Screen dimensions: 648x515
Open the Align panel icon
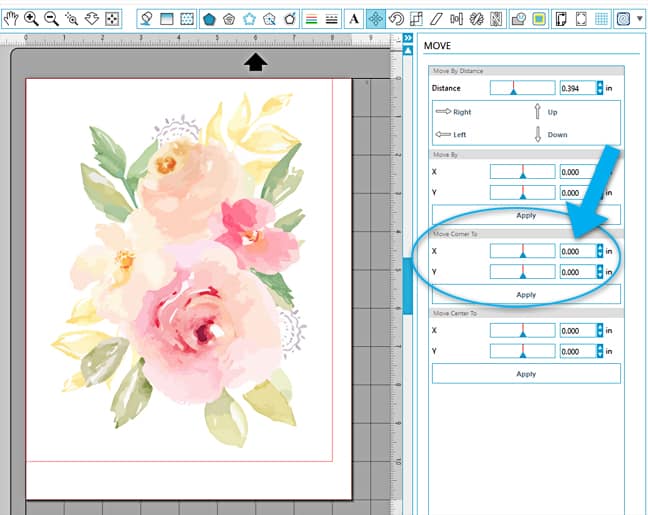[x=456, y=19]
